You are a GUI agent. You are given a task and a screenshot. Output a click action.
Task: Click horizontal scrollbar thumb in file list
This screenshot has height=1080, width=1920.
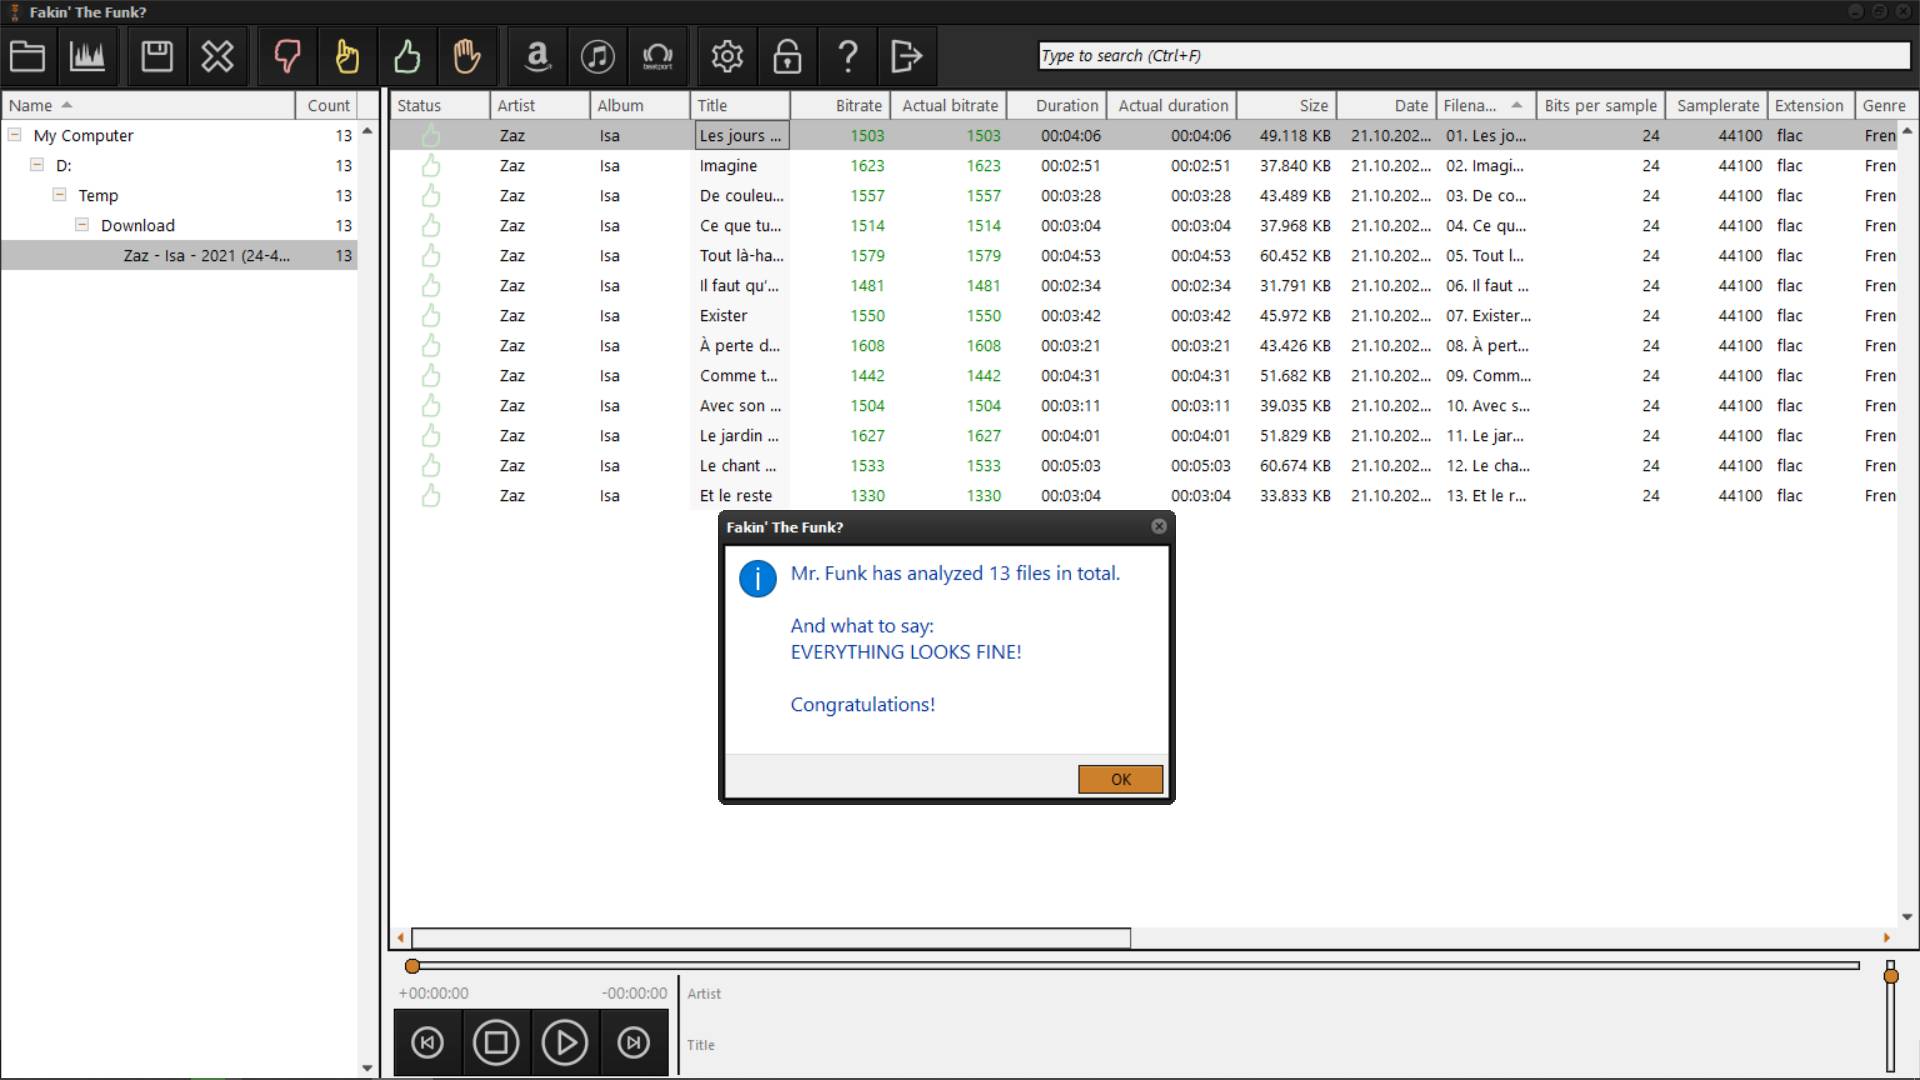(x=771, y=938)
